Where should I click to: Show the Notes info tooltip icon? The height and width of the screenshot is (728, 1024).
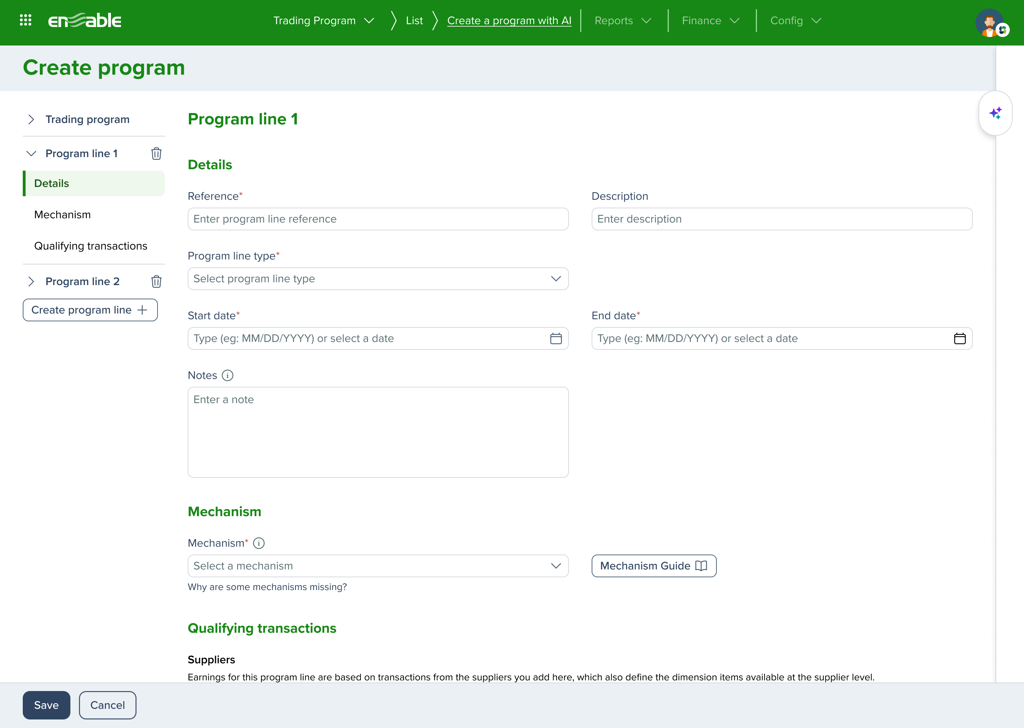pos(228,376)
